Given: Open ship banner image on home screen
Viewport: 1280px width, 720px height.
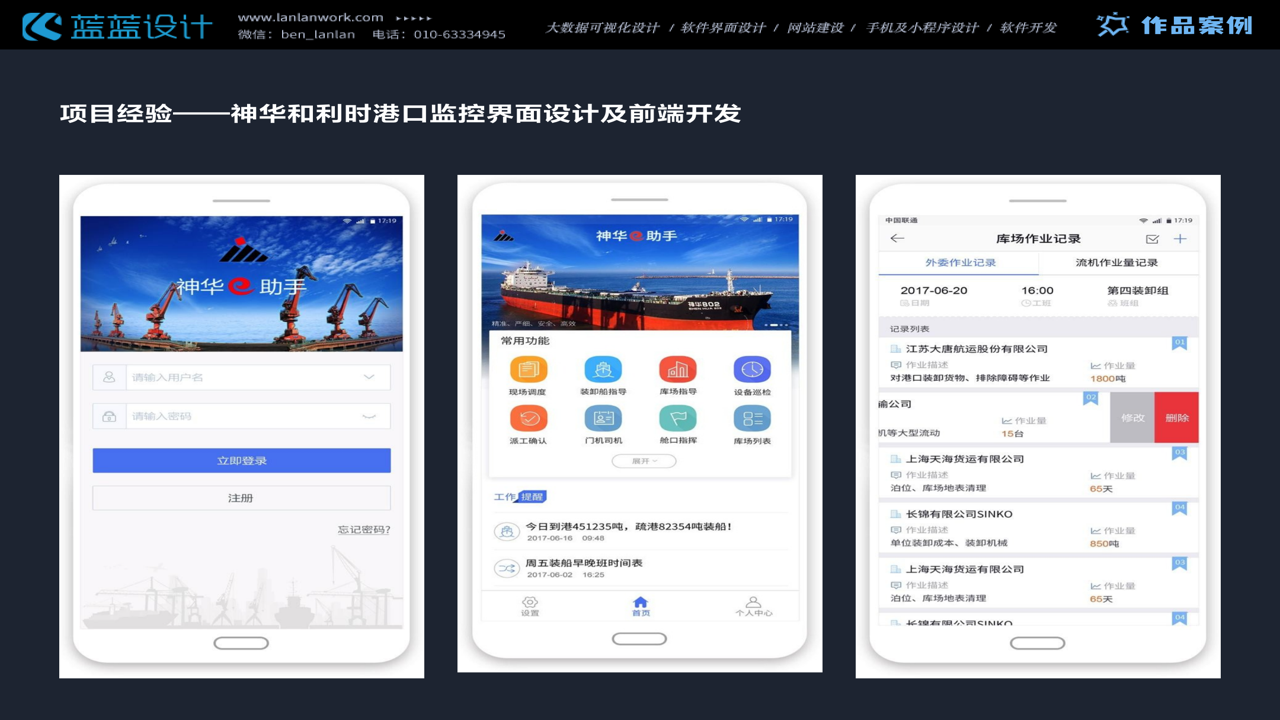Looking at the screenshot, I should click(x=640, y=273).
